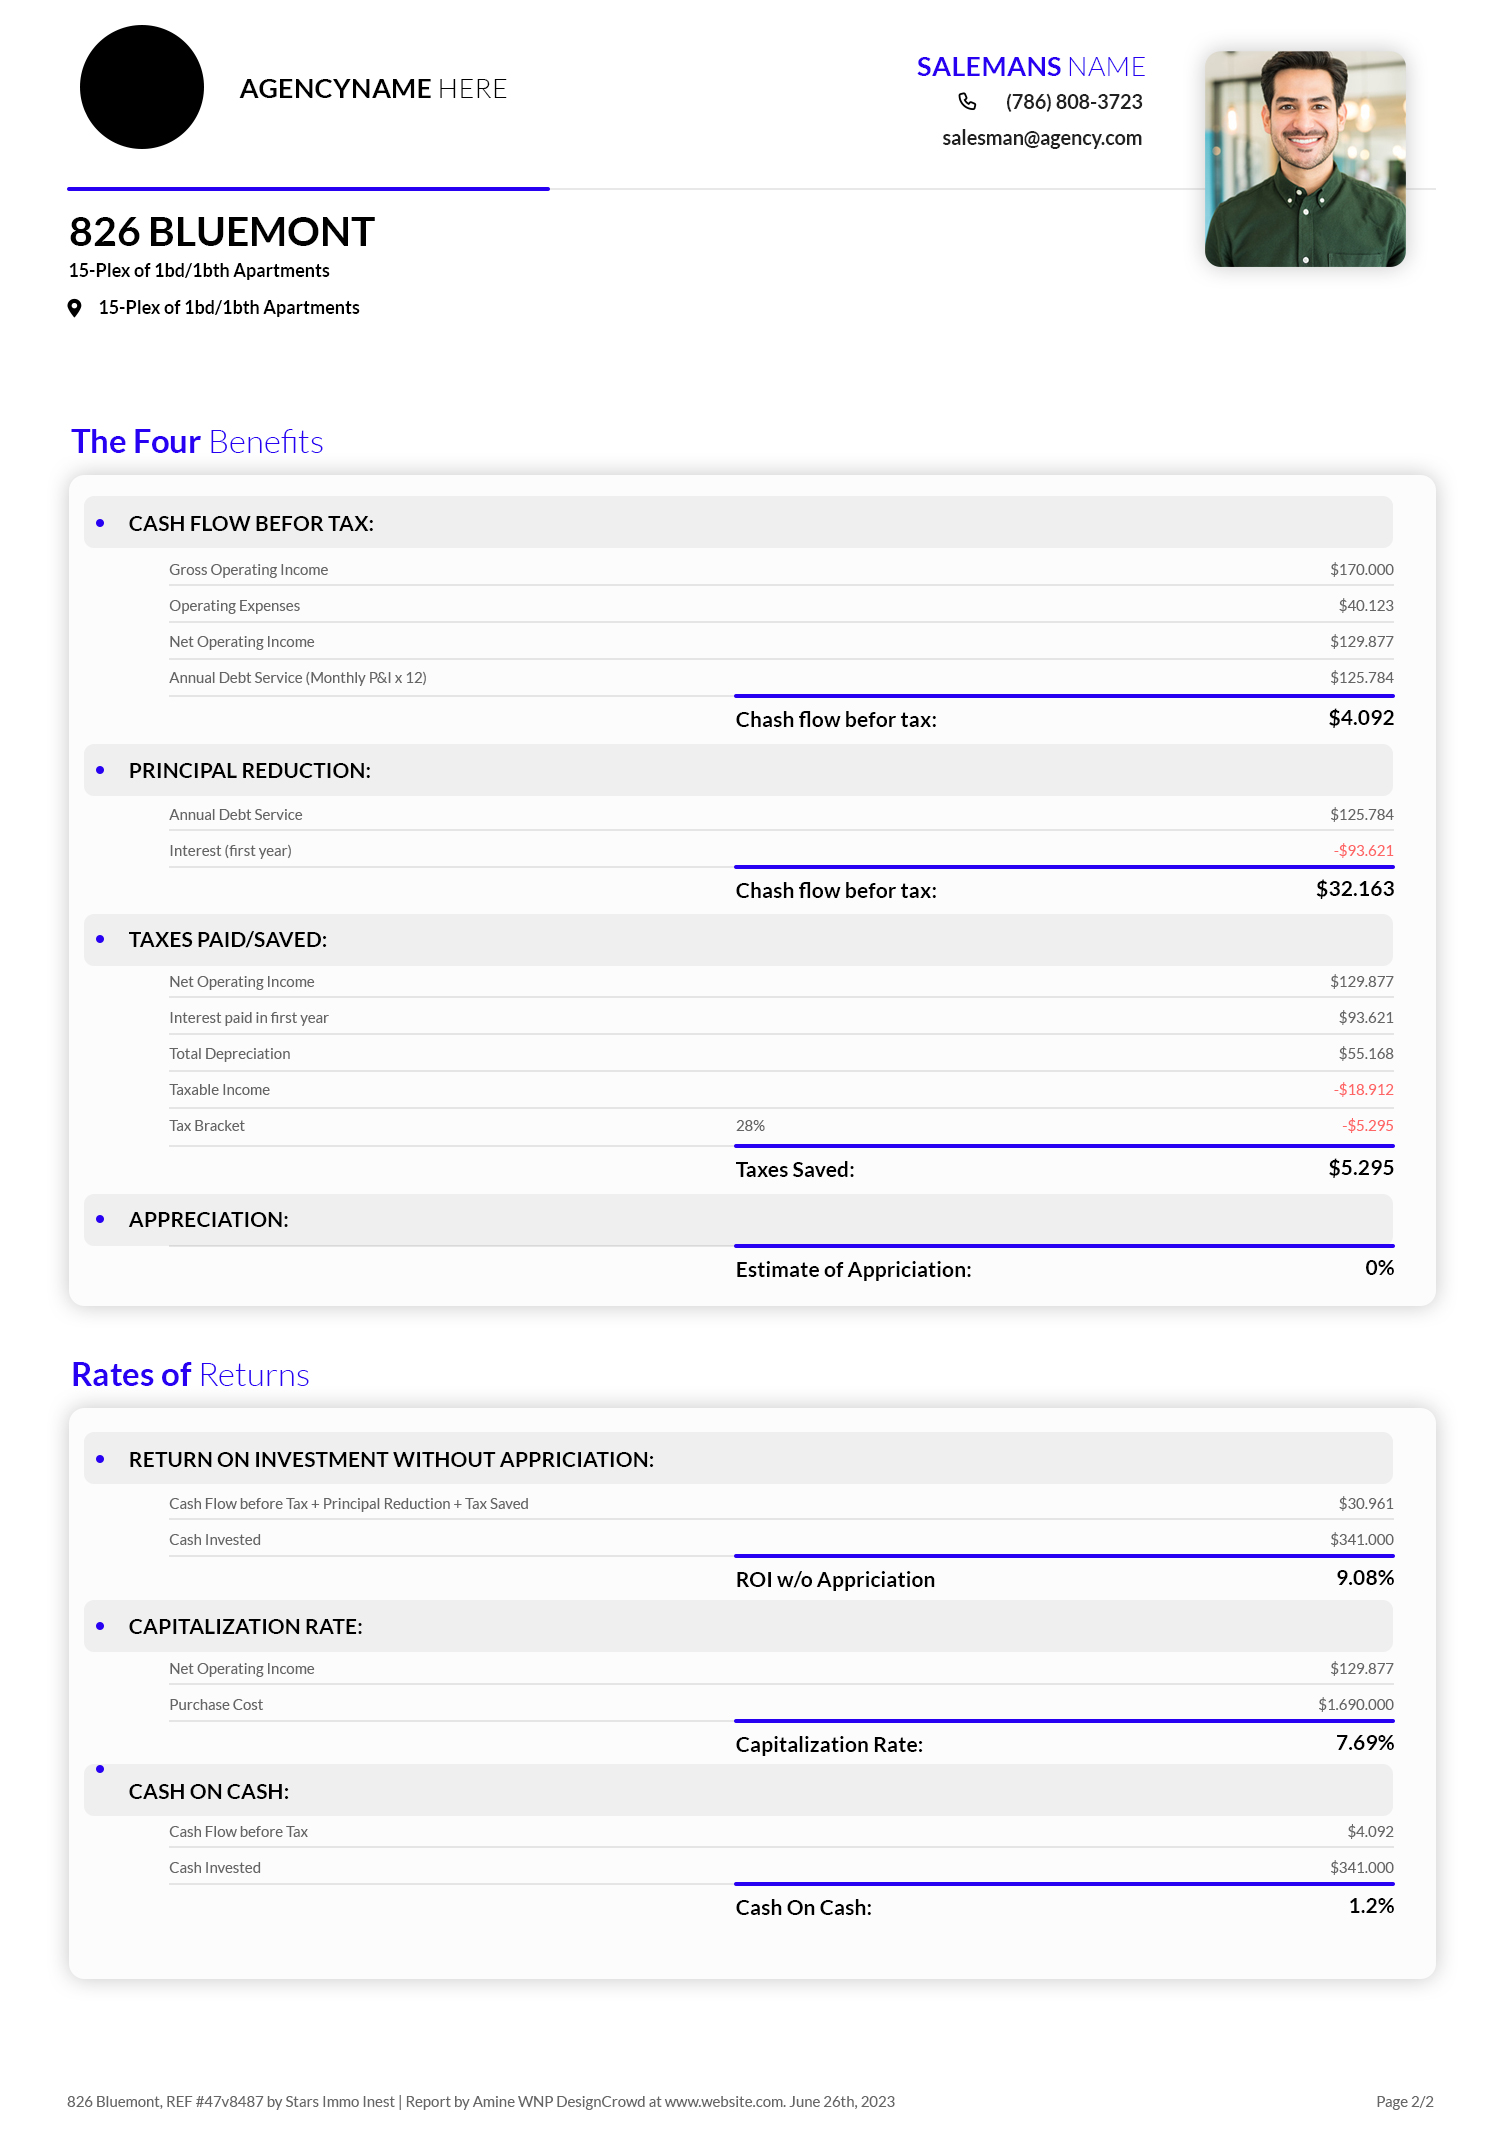Click the bullet next to CASH FLOW BEFOR TAX
The image size is (1512, 2138).
coord(100,523)
